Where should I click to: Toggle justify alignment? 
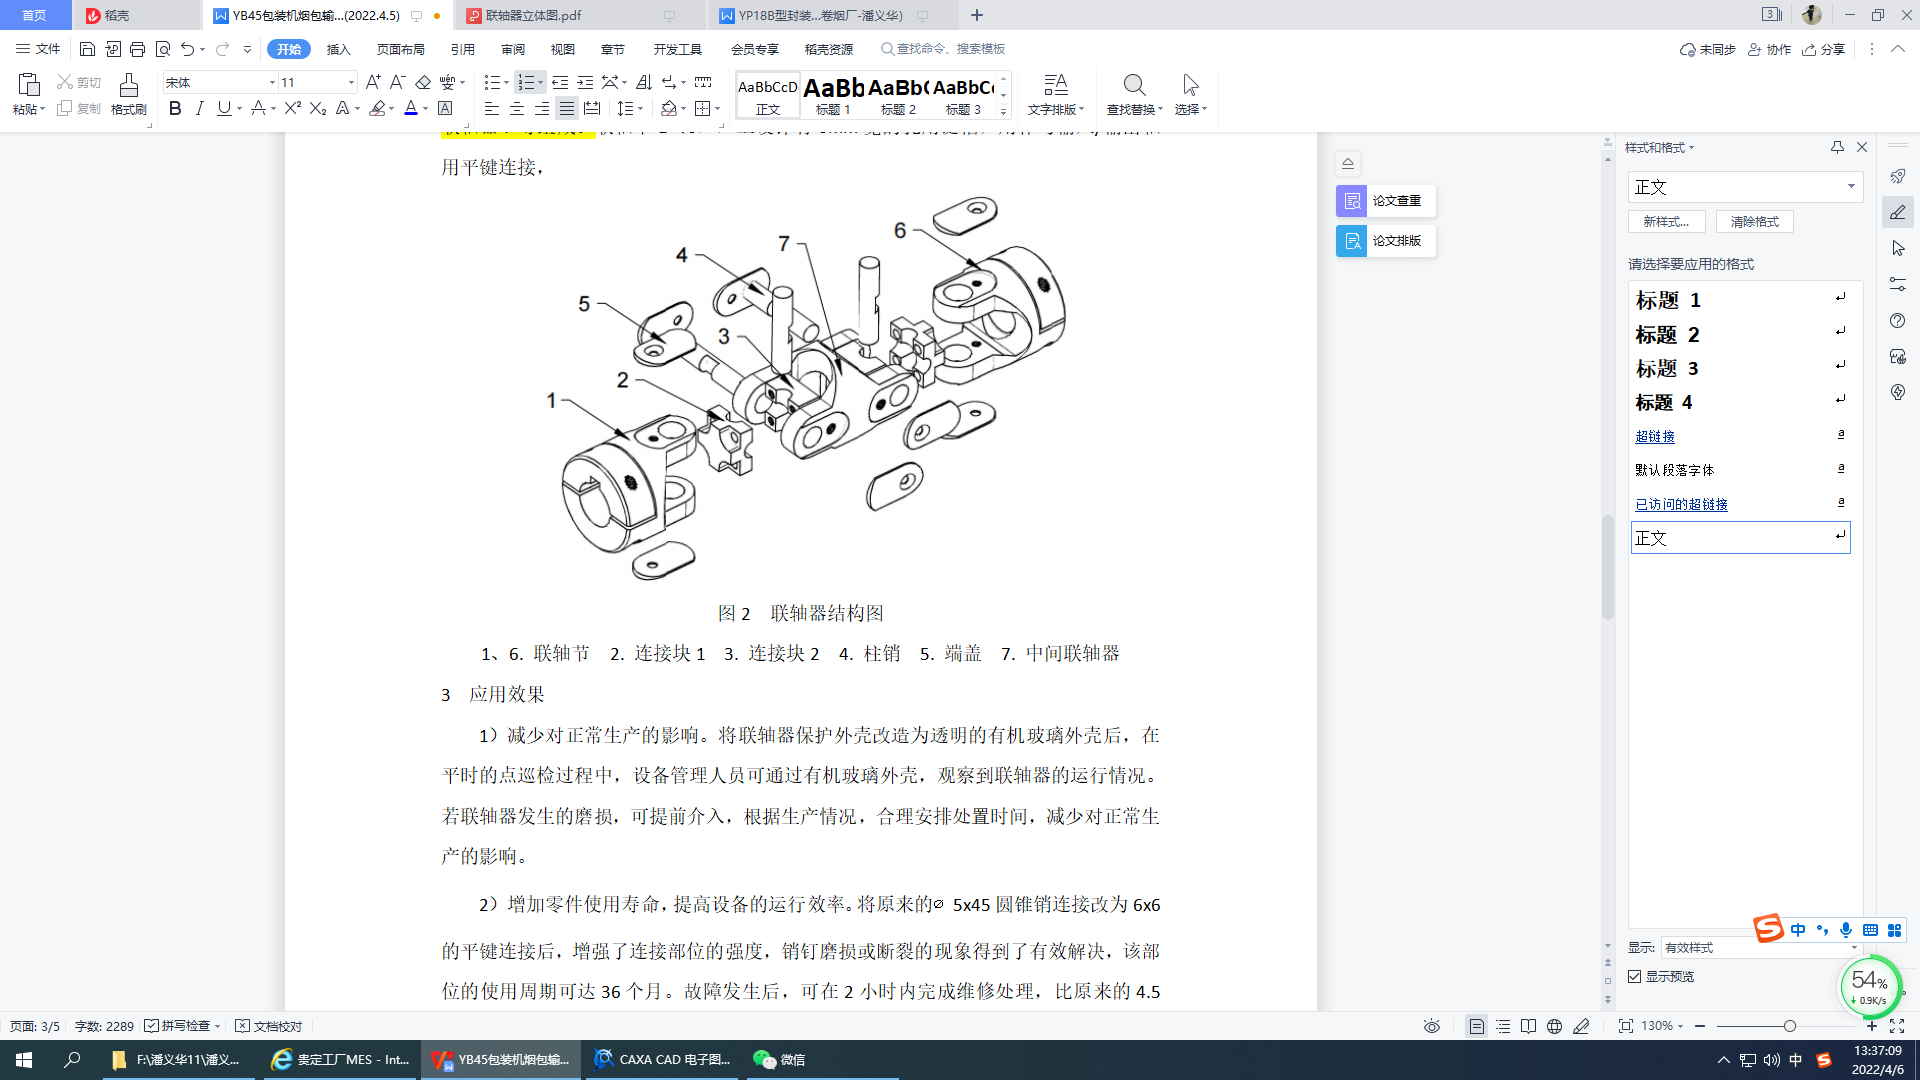(567, 108)
